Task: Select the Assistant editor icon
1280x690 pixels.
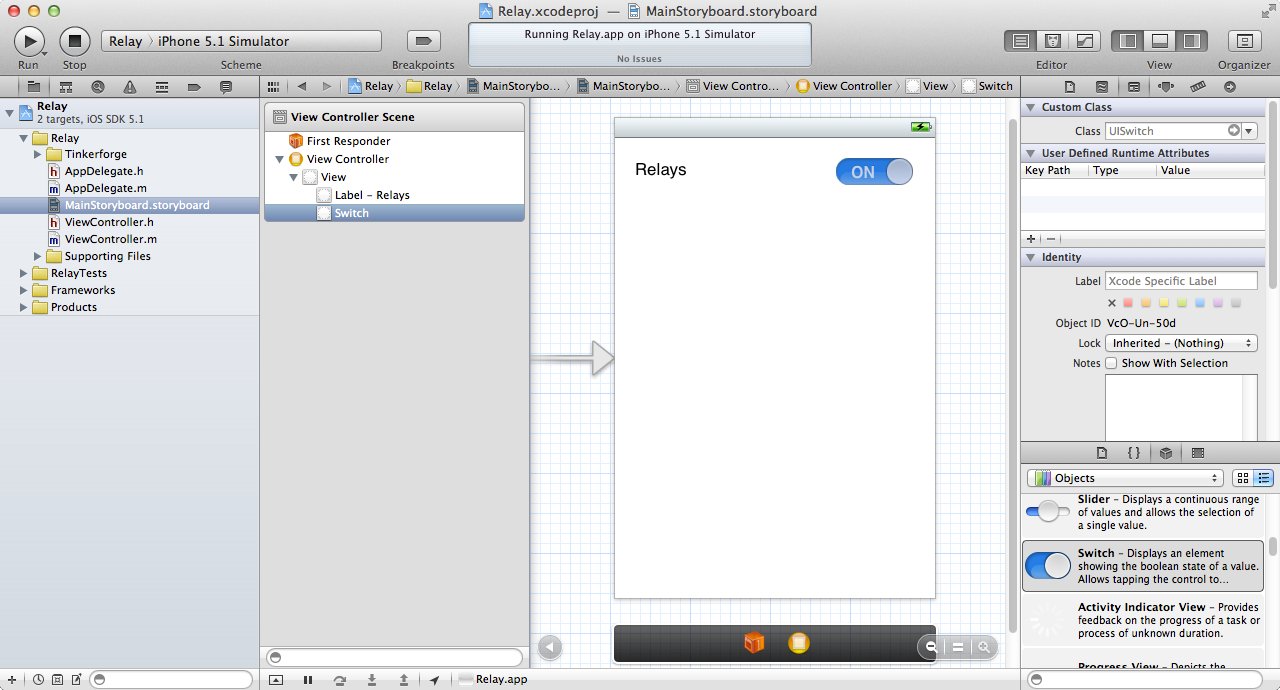Action: [1052, 41]
